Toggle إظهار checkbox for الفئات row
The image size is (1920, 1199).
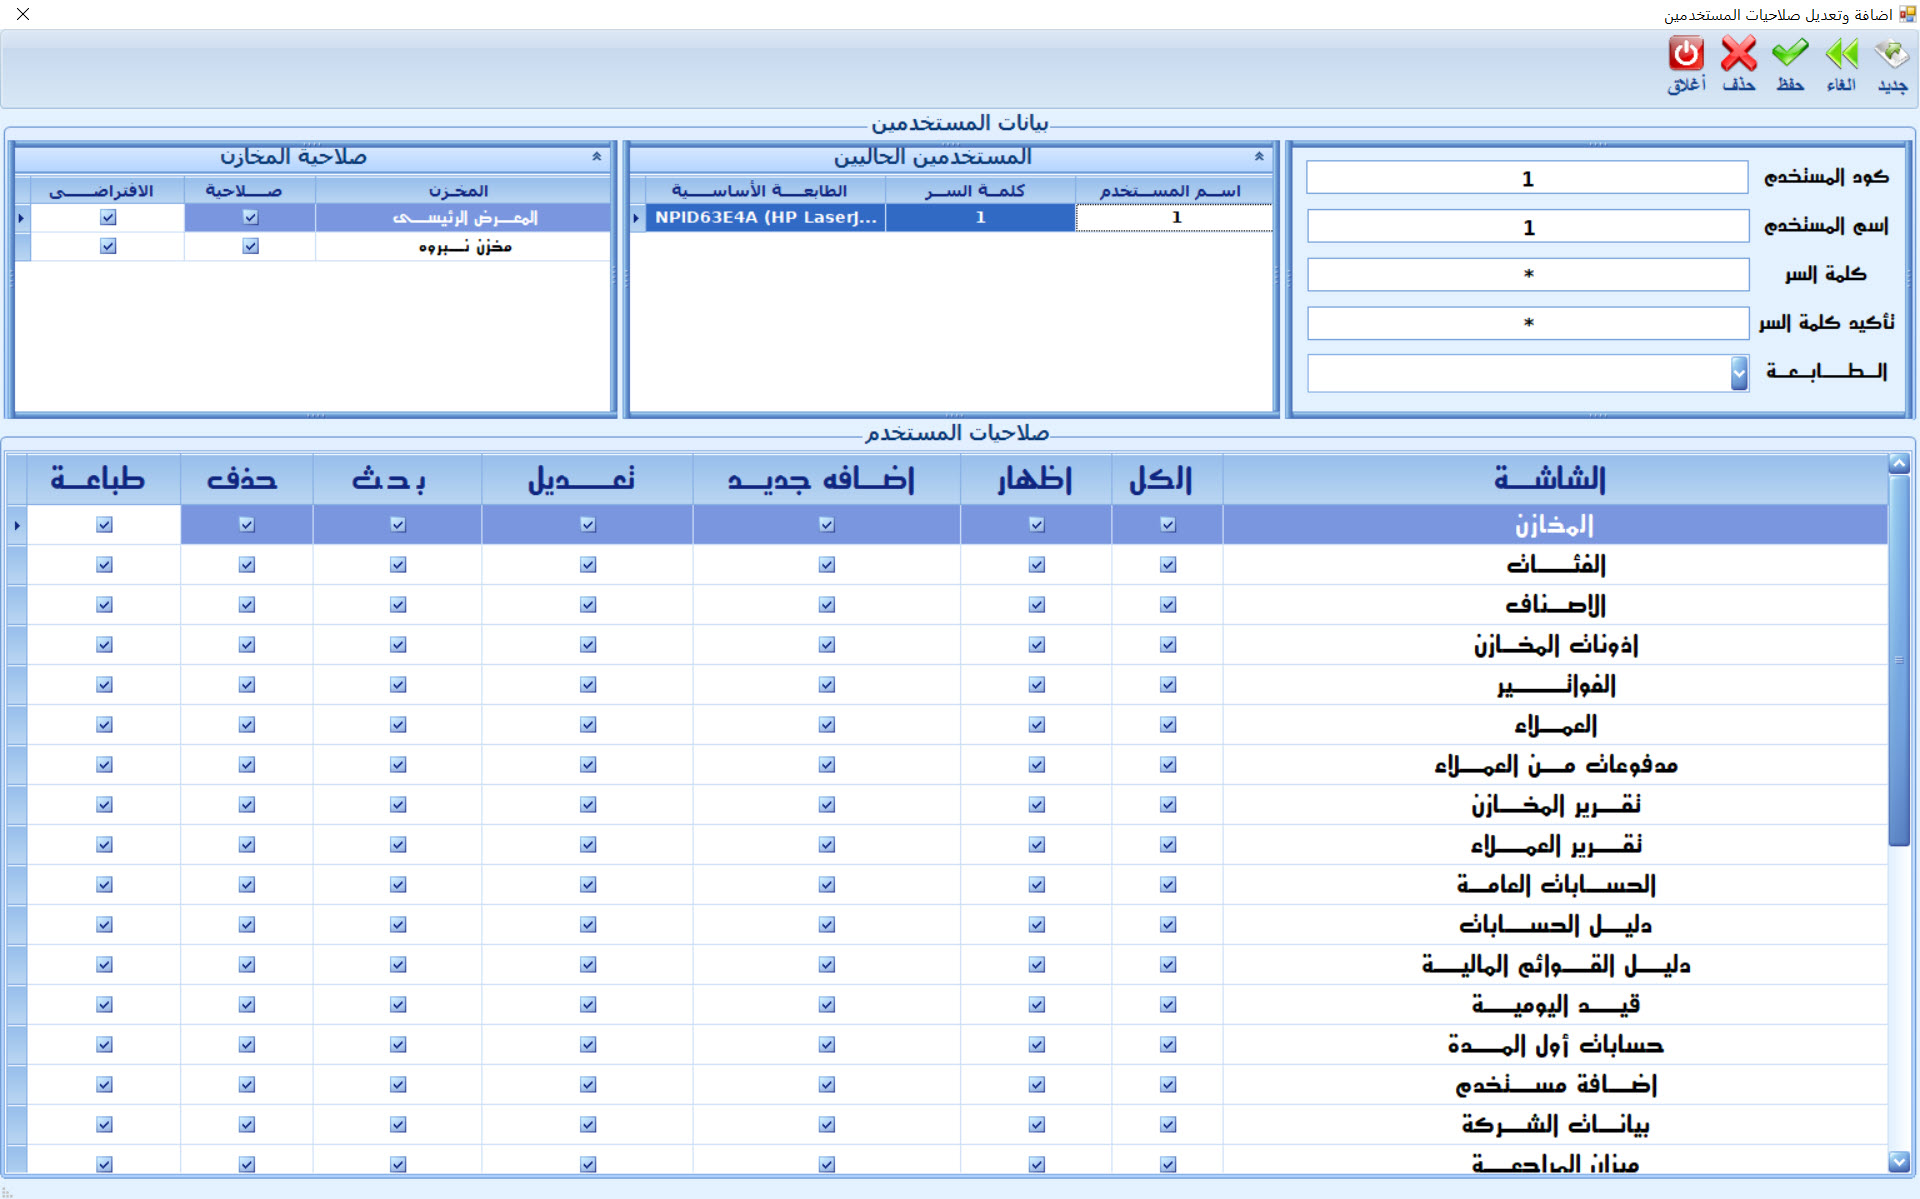coord(1036,565)
